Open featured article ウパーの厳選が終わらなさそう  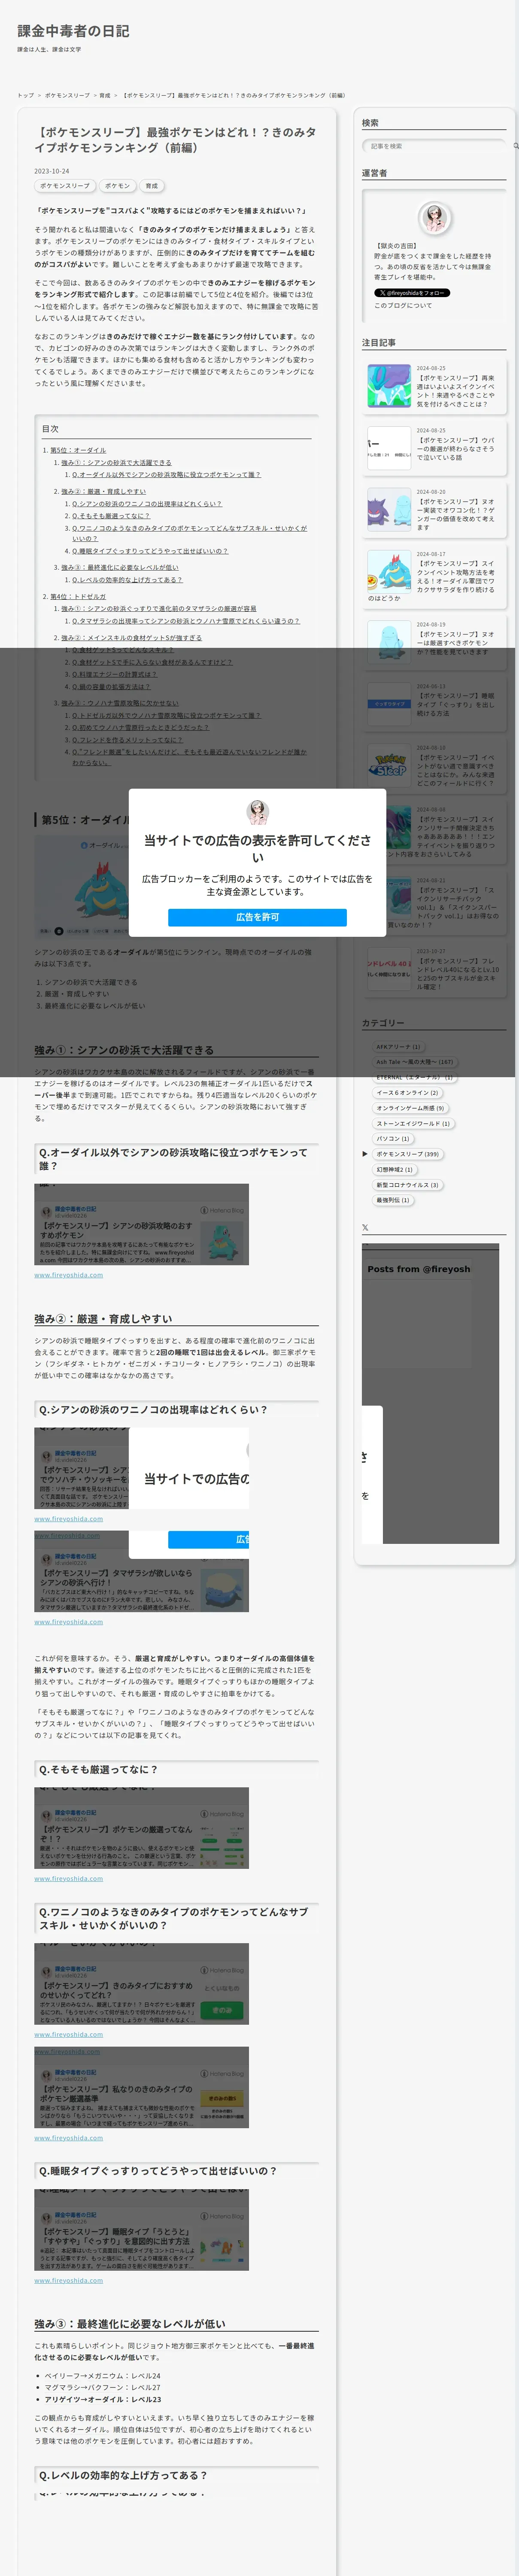click(x=456, y=449)
